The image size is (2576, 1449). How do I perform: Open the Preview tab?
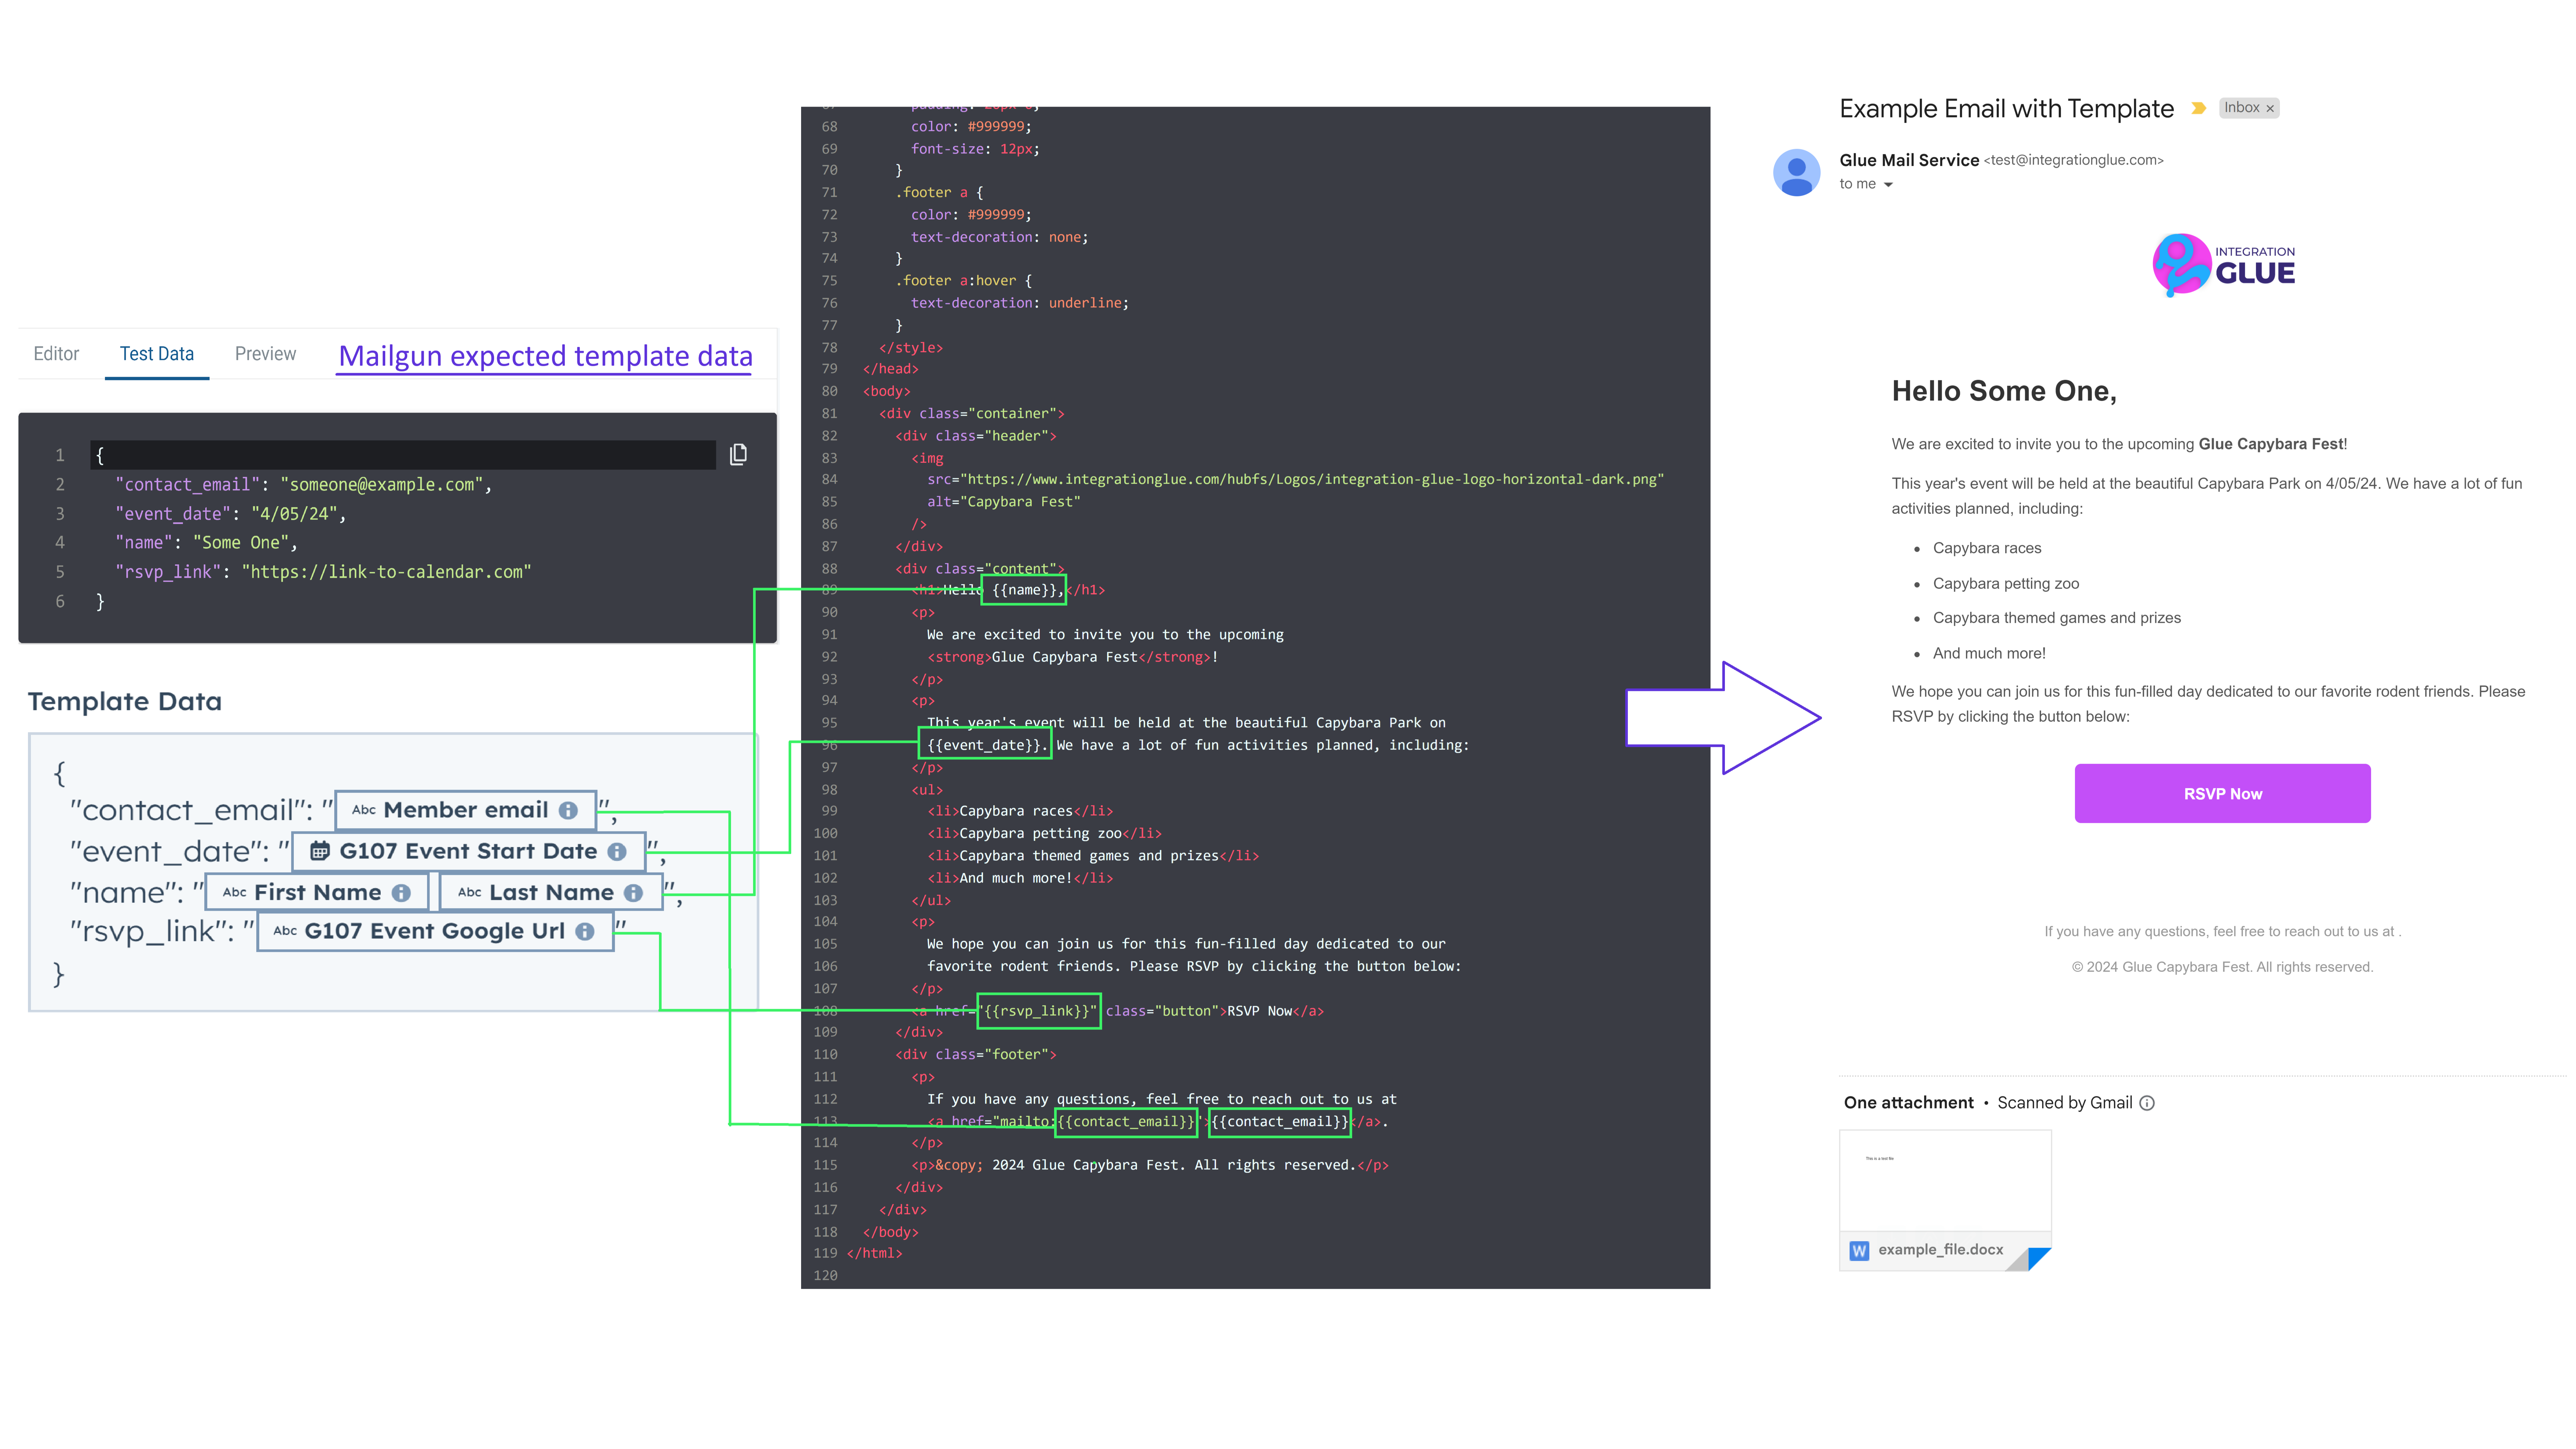tap(265, 354)
